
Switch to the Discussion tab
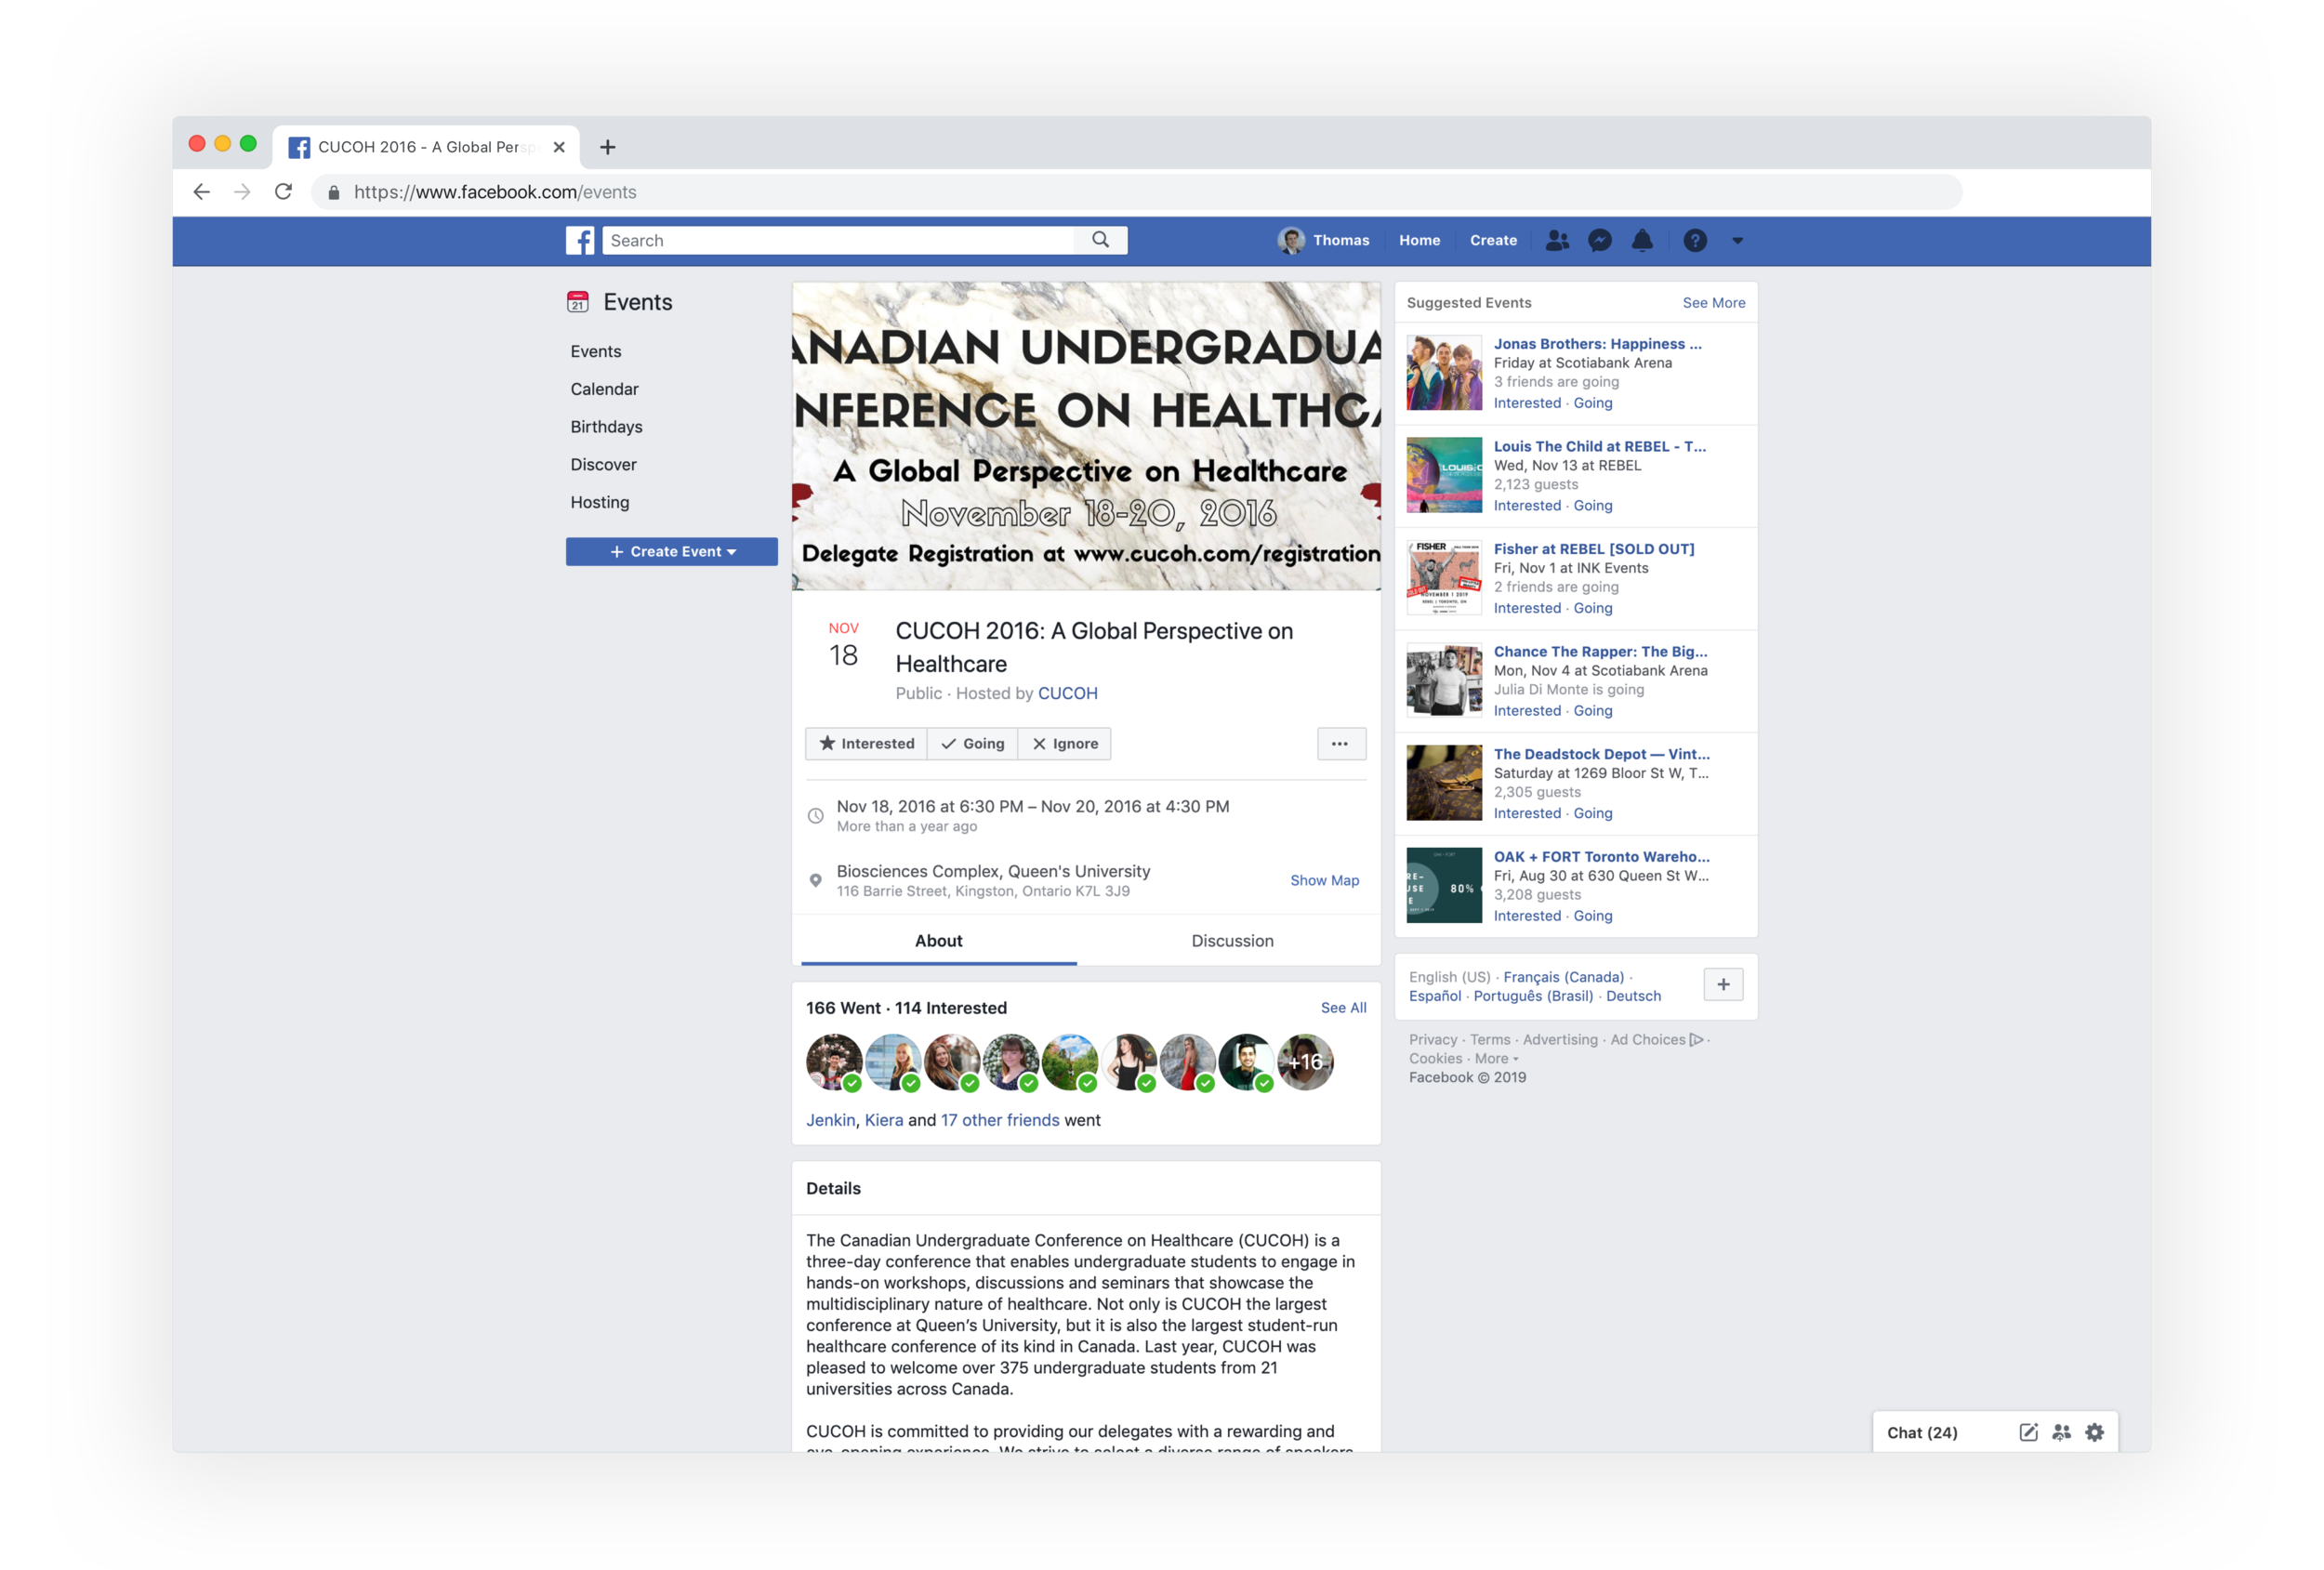click(1232, 941)
